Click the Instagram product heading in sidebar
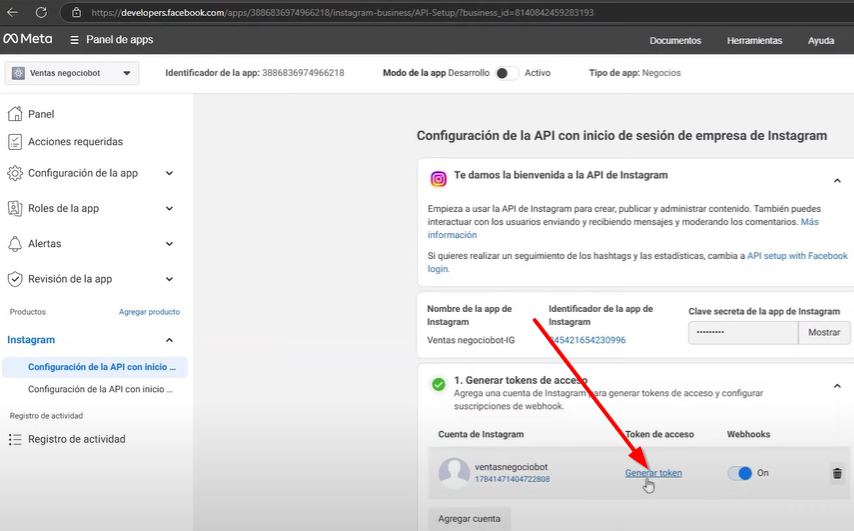This screenshot has height=531, width=854. click(31, 340)
